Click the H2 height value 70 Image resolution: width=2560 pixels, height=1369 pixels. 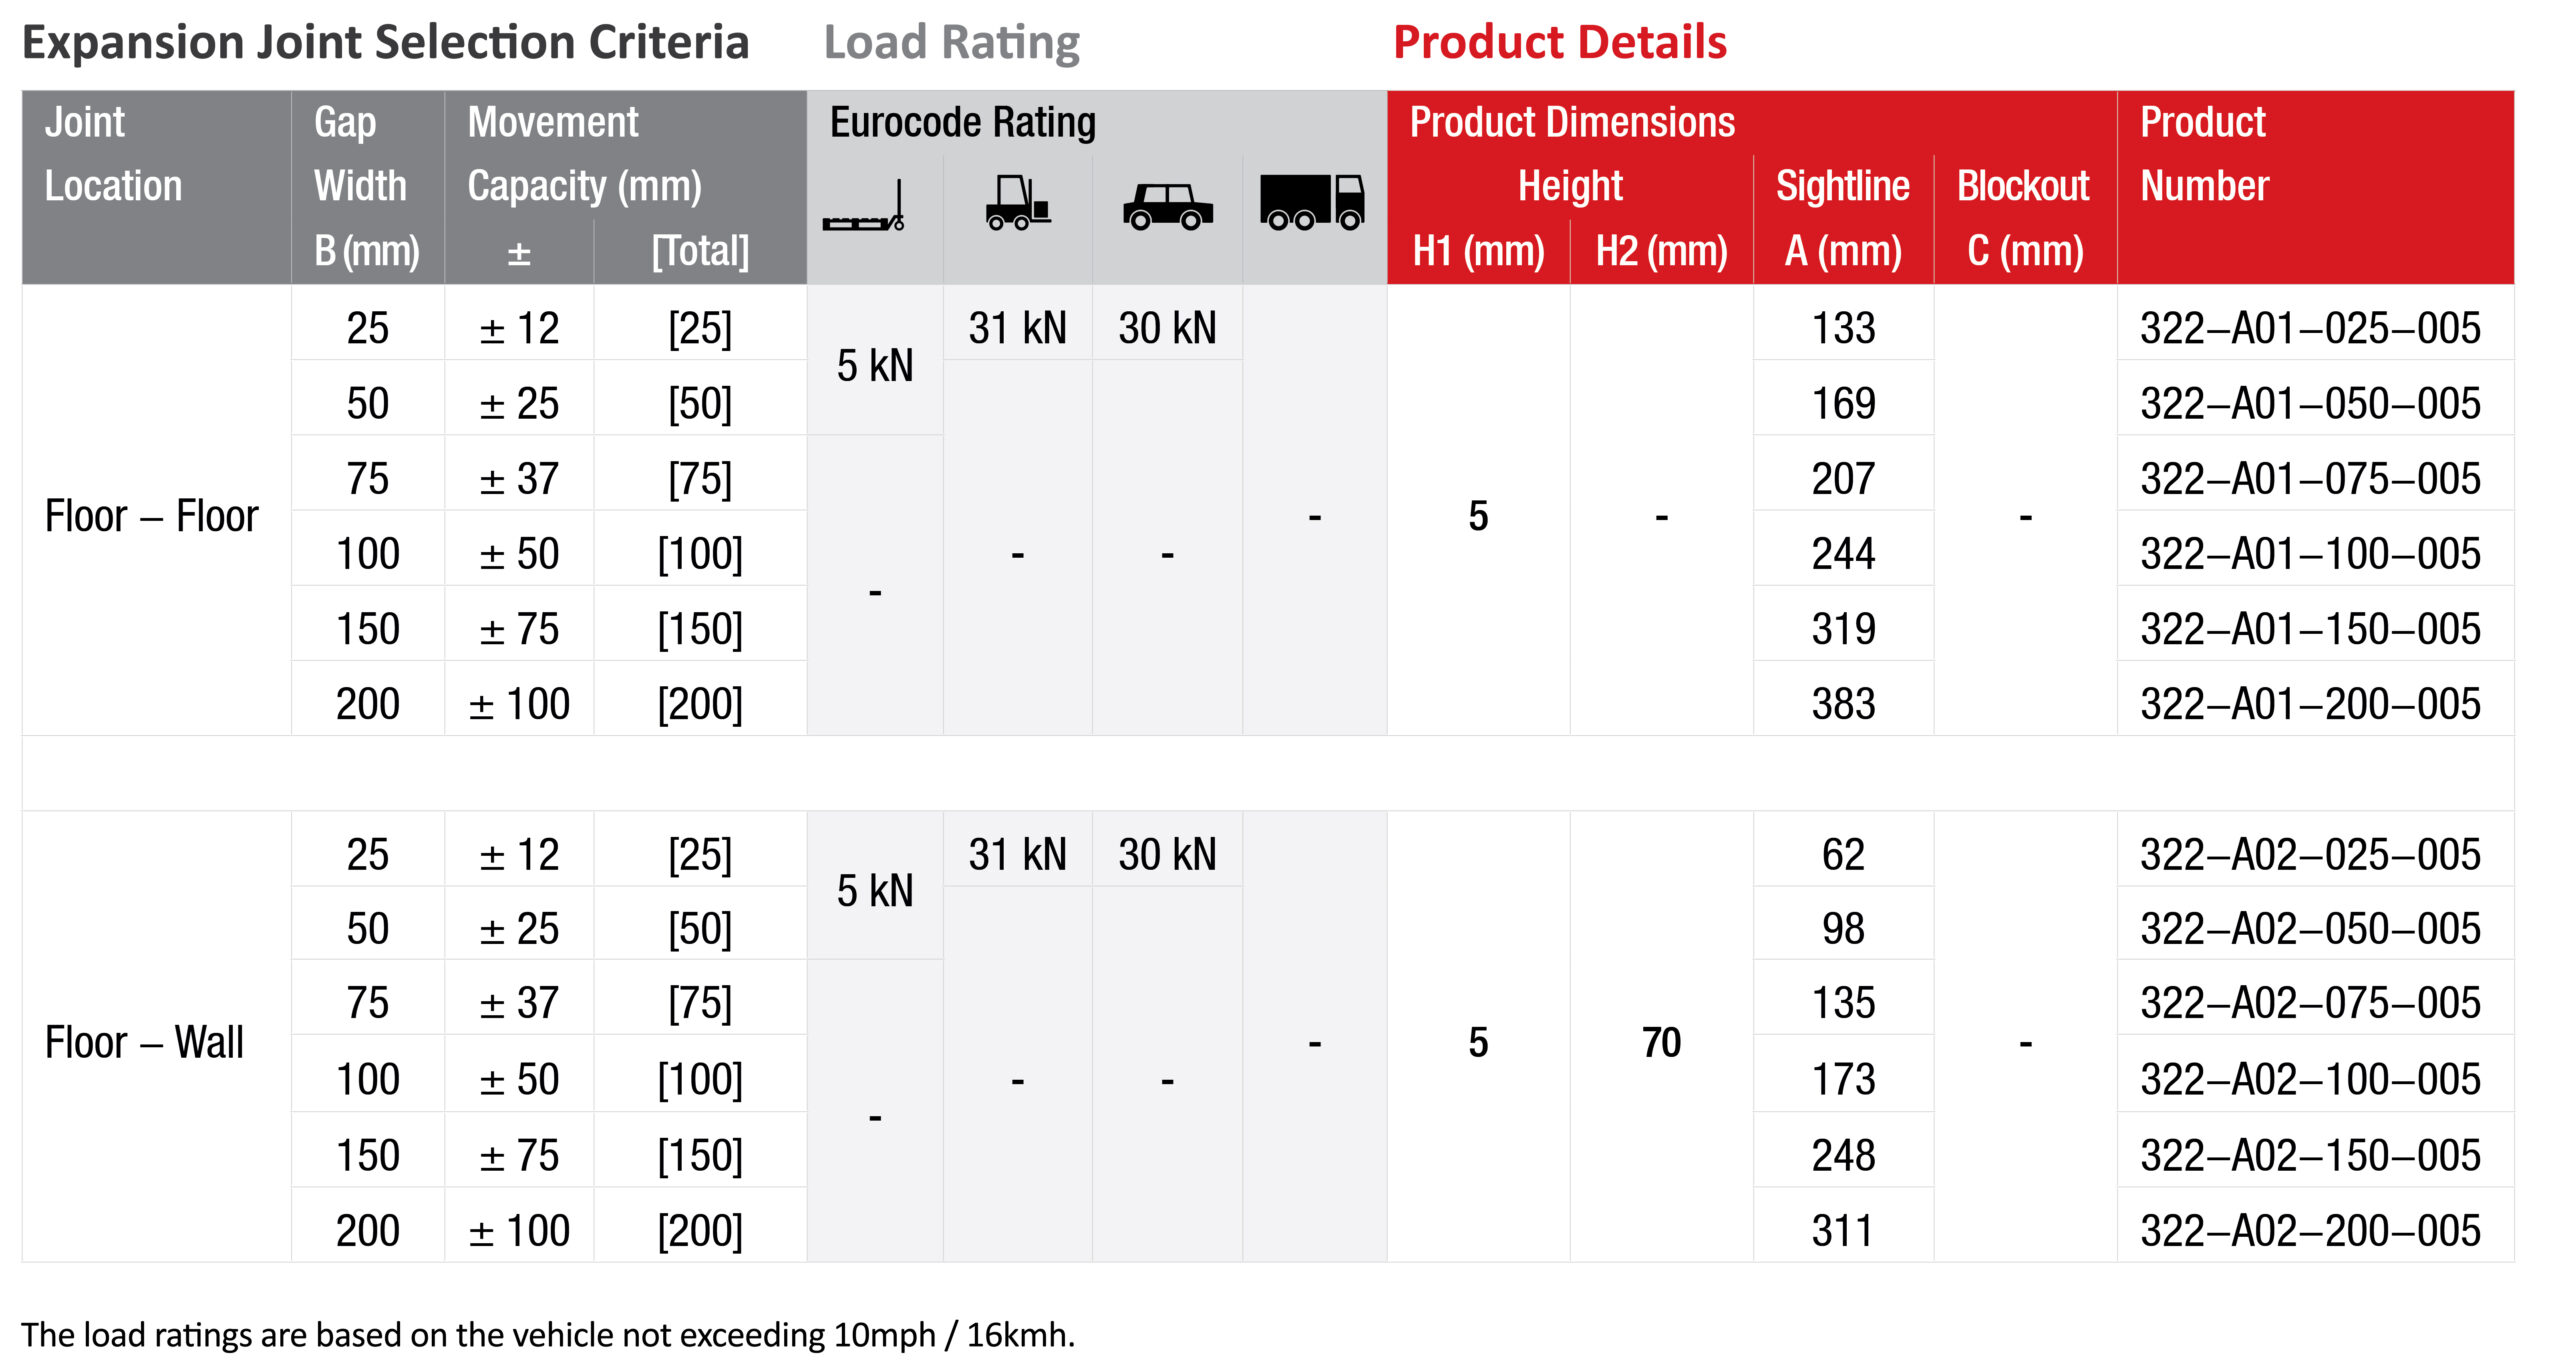(1661, 1043)
